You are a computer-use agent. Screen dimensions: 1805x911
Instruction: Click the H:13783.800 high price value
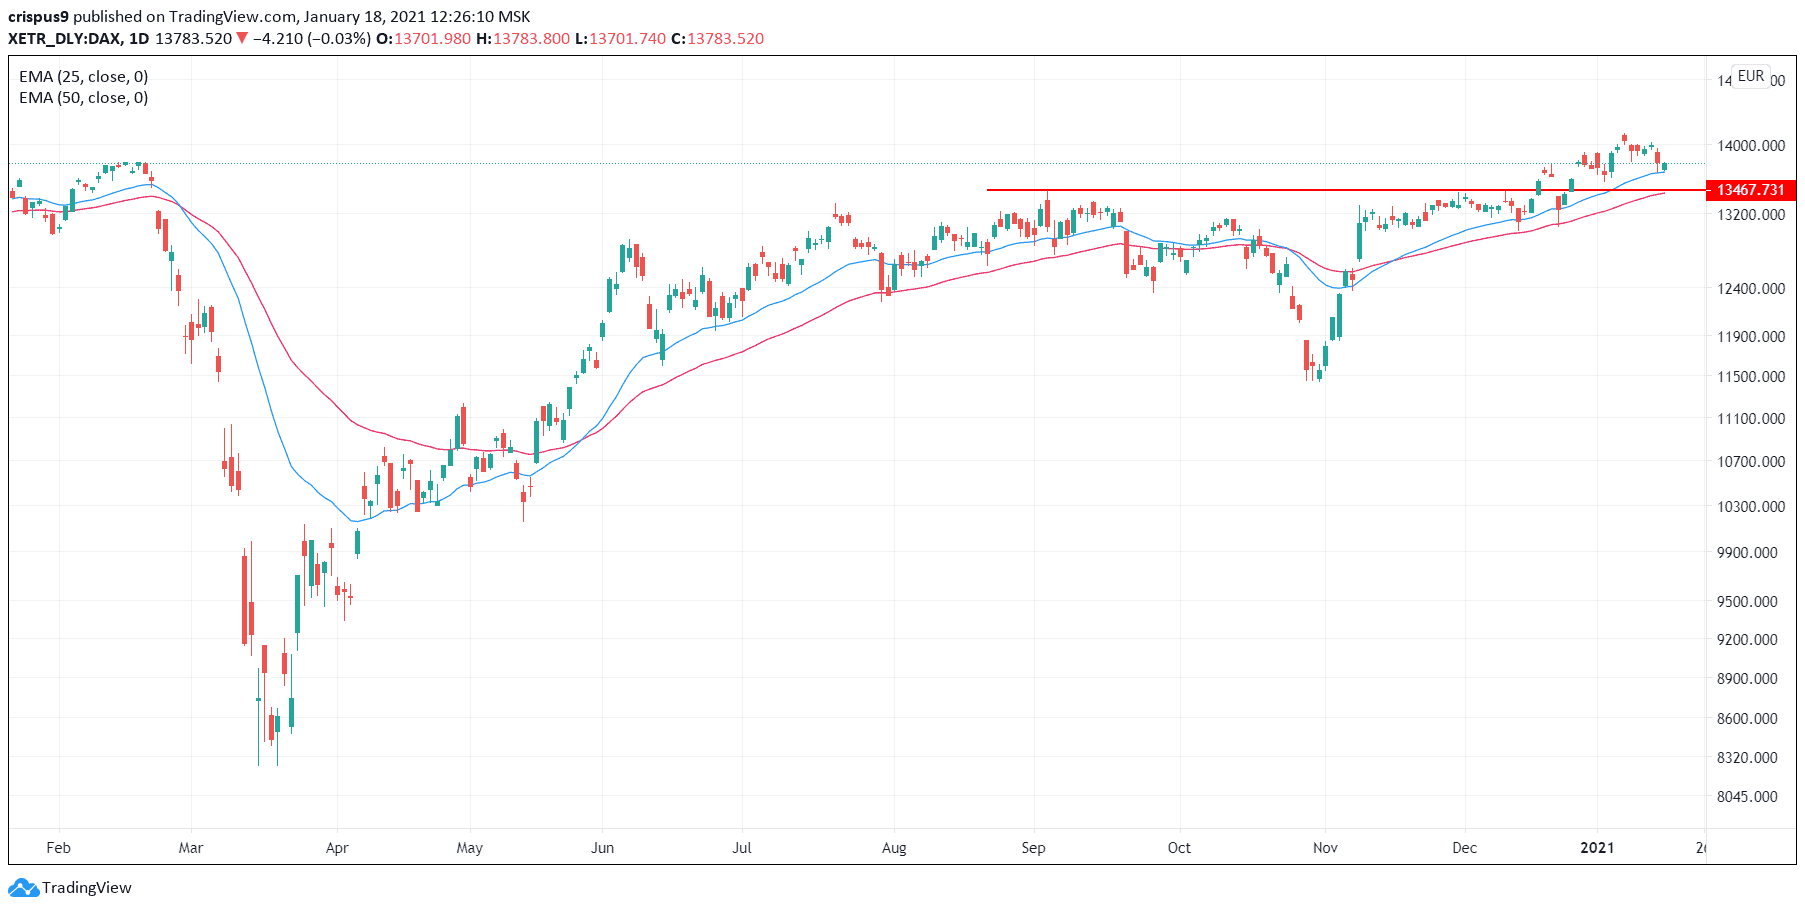coord(523,38)
